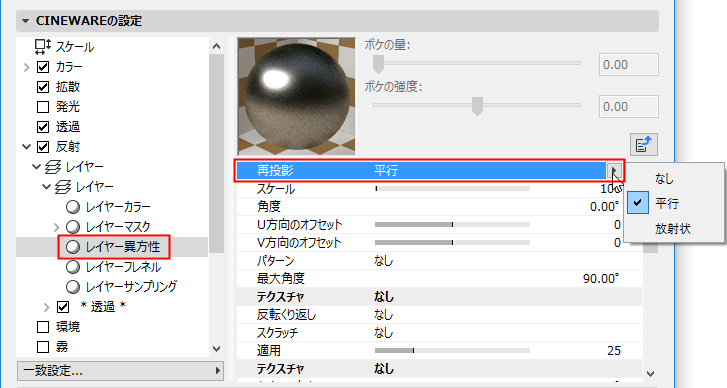The width and height of the screenshot is (727, 388).
Task: Select the 反転くり返し parameter row
Action: pyautogui.click(x=439, y=315)
